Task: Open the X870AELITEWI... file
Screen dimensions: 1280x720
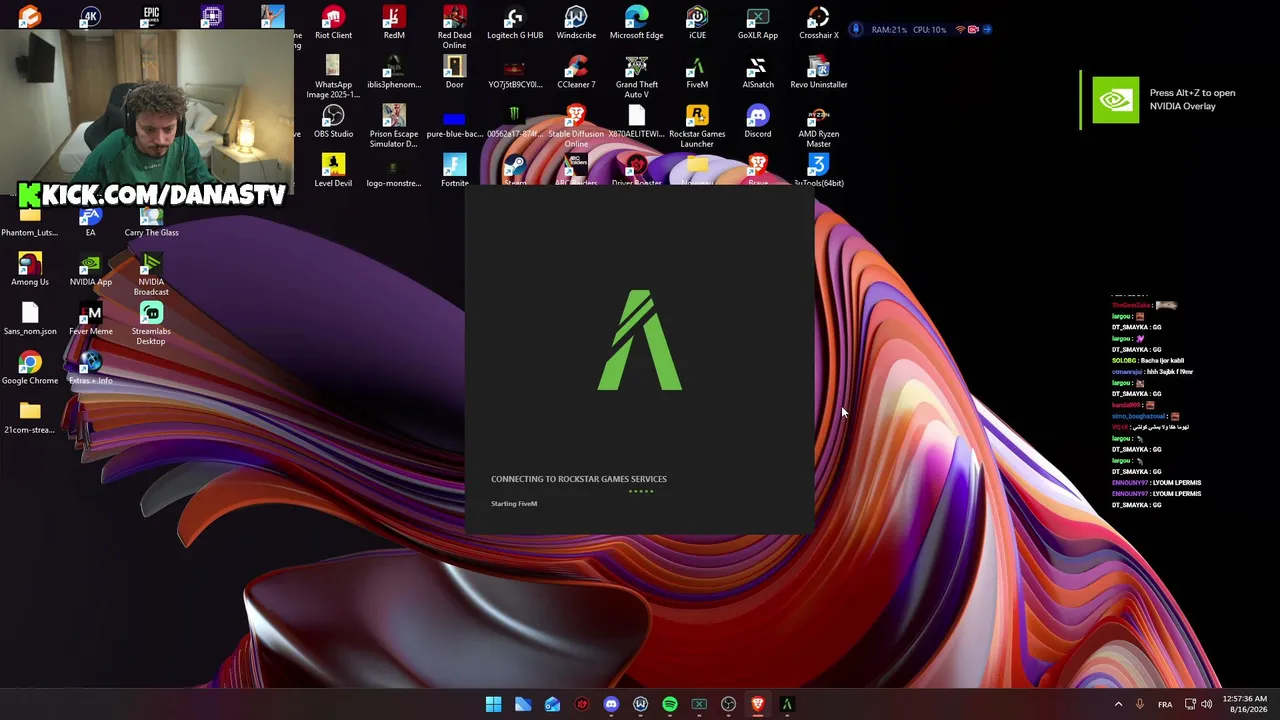Action: tap(636, 121)
